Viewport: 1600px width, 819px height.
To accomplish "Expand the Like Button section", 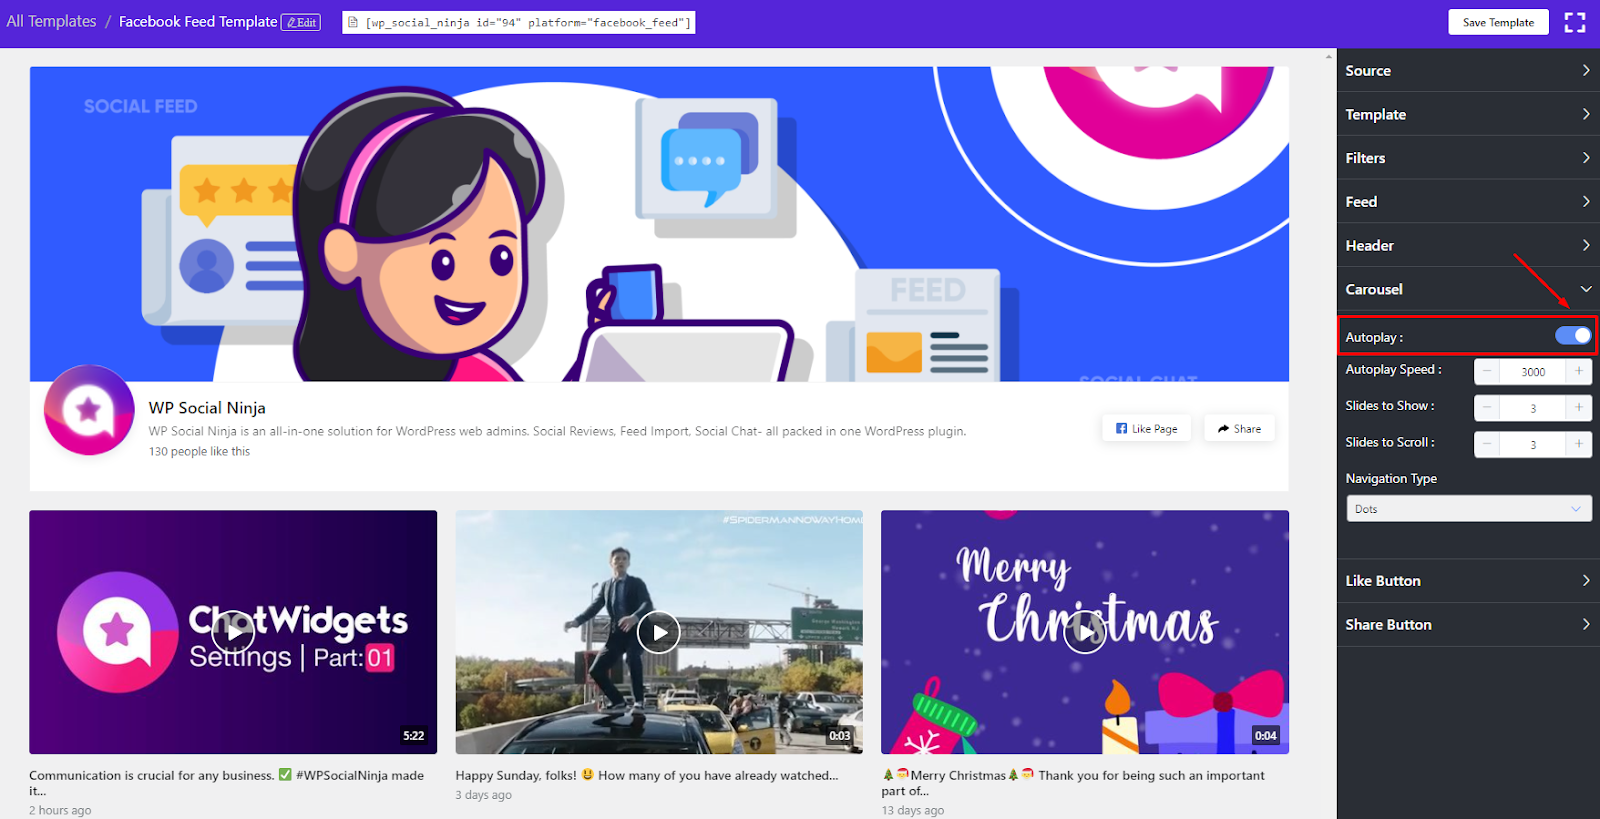I will [1468, 580].
